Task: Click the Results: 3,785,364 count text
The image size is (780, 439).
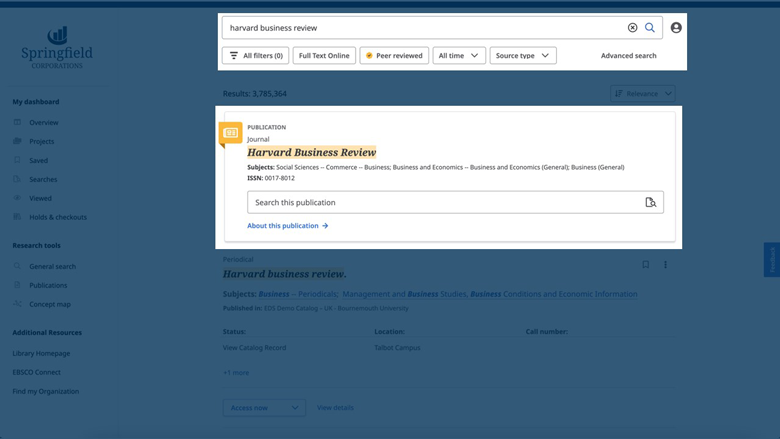Action: click(255, 93)
